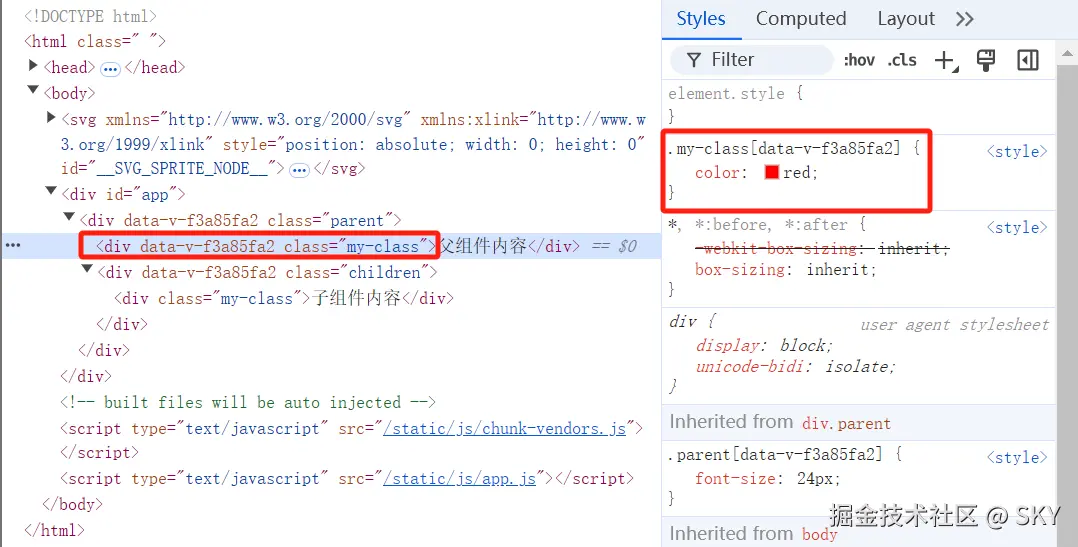Switch to the Styles tab
This screenshot has height=547, width=1078.
[x=701, y=19]
